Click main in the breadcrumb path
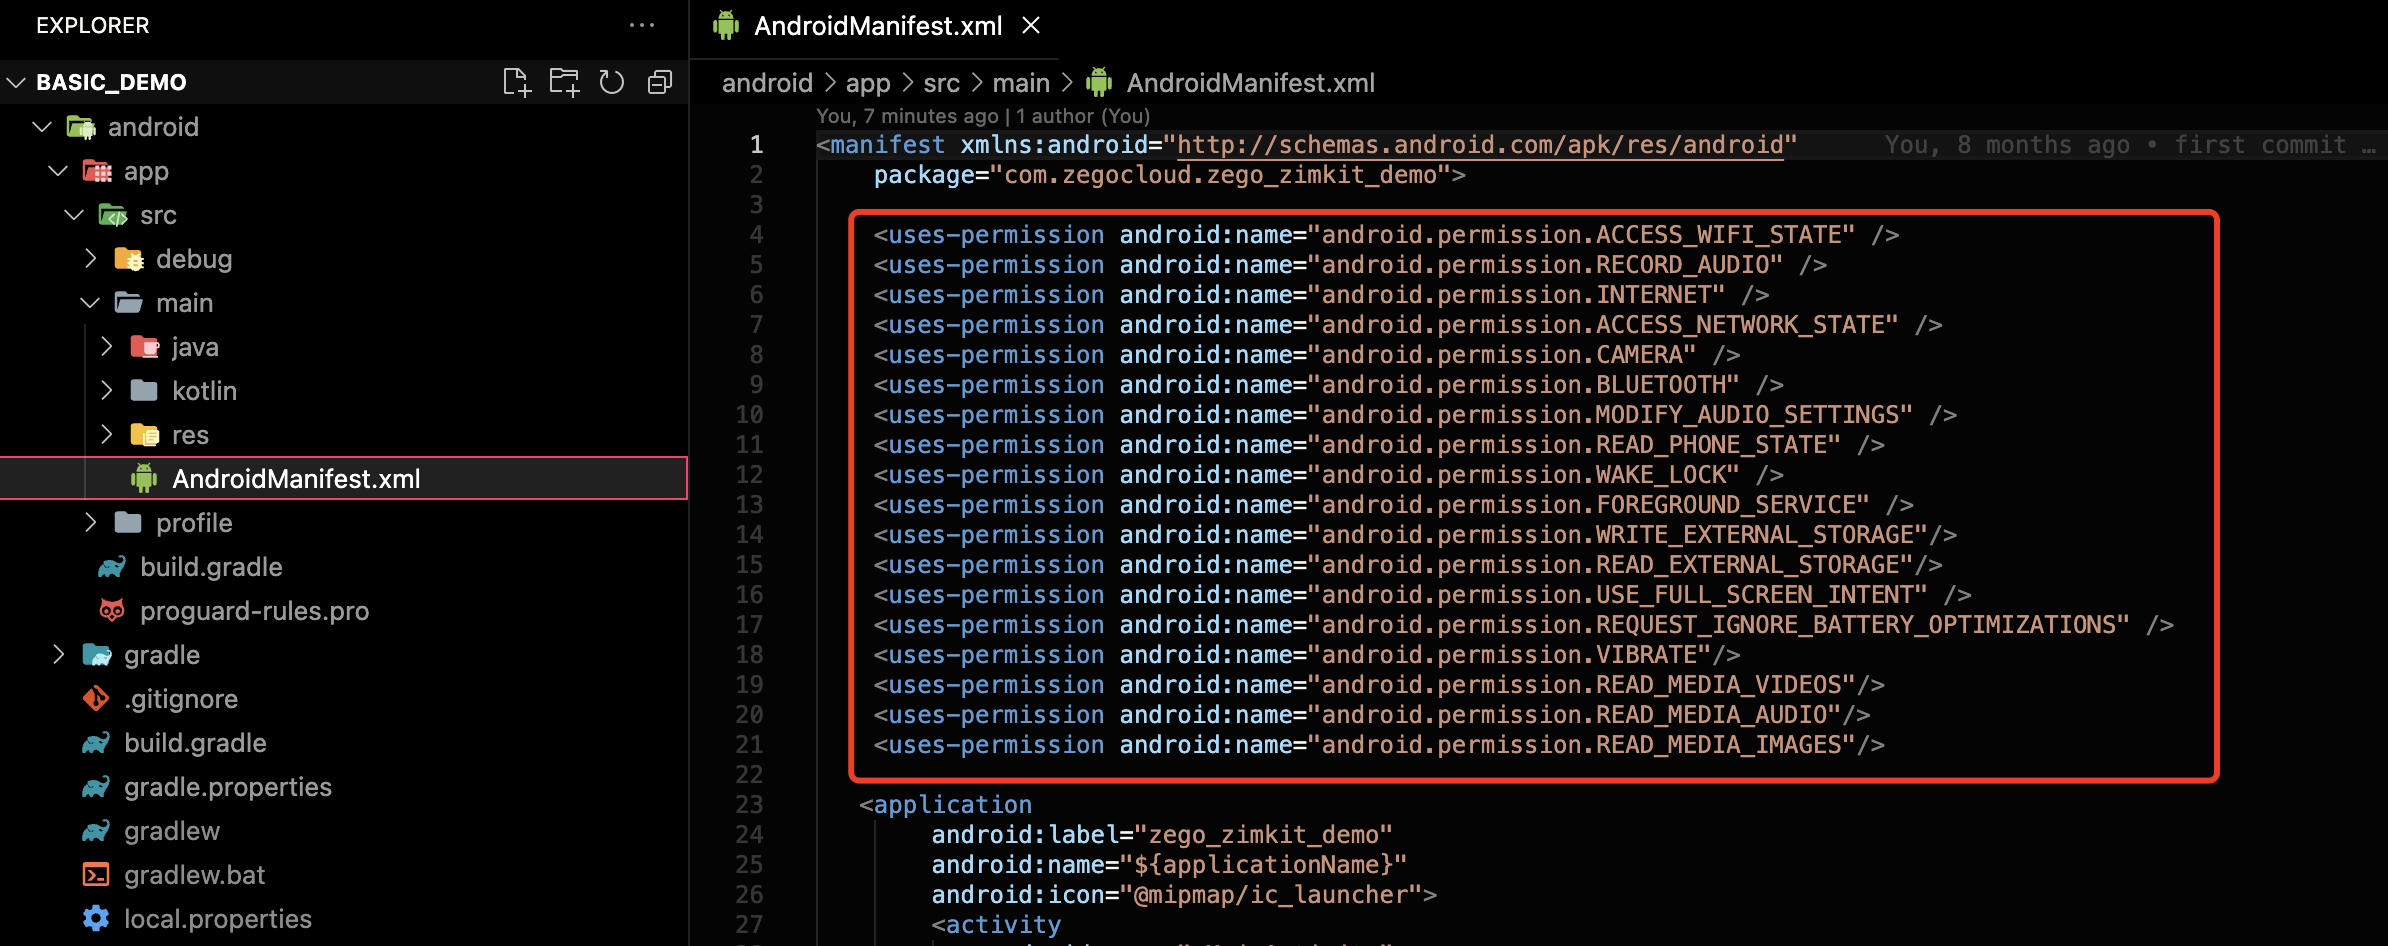 coord(1021,82)
